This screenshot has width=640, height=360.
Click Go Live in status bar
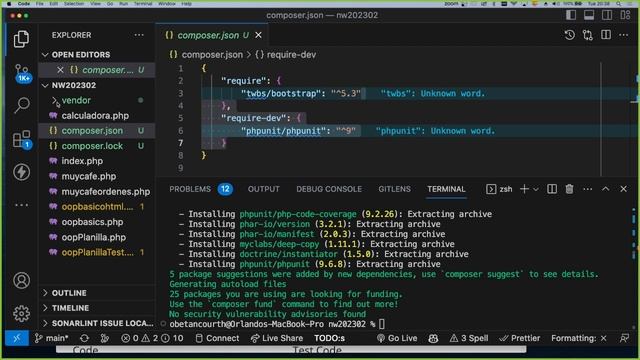(x=397, y=338)
